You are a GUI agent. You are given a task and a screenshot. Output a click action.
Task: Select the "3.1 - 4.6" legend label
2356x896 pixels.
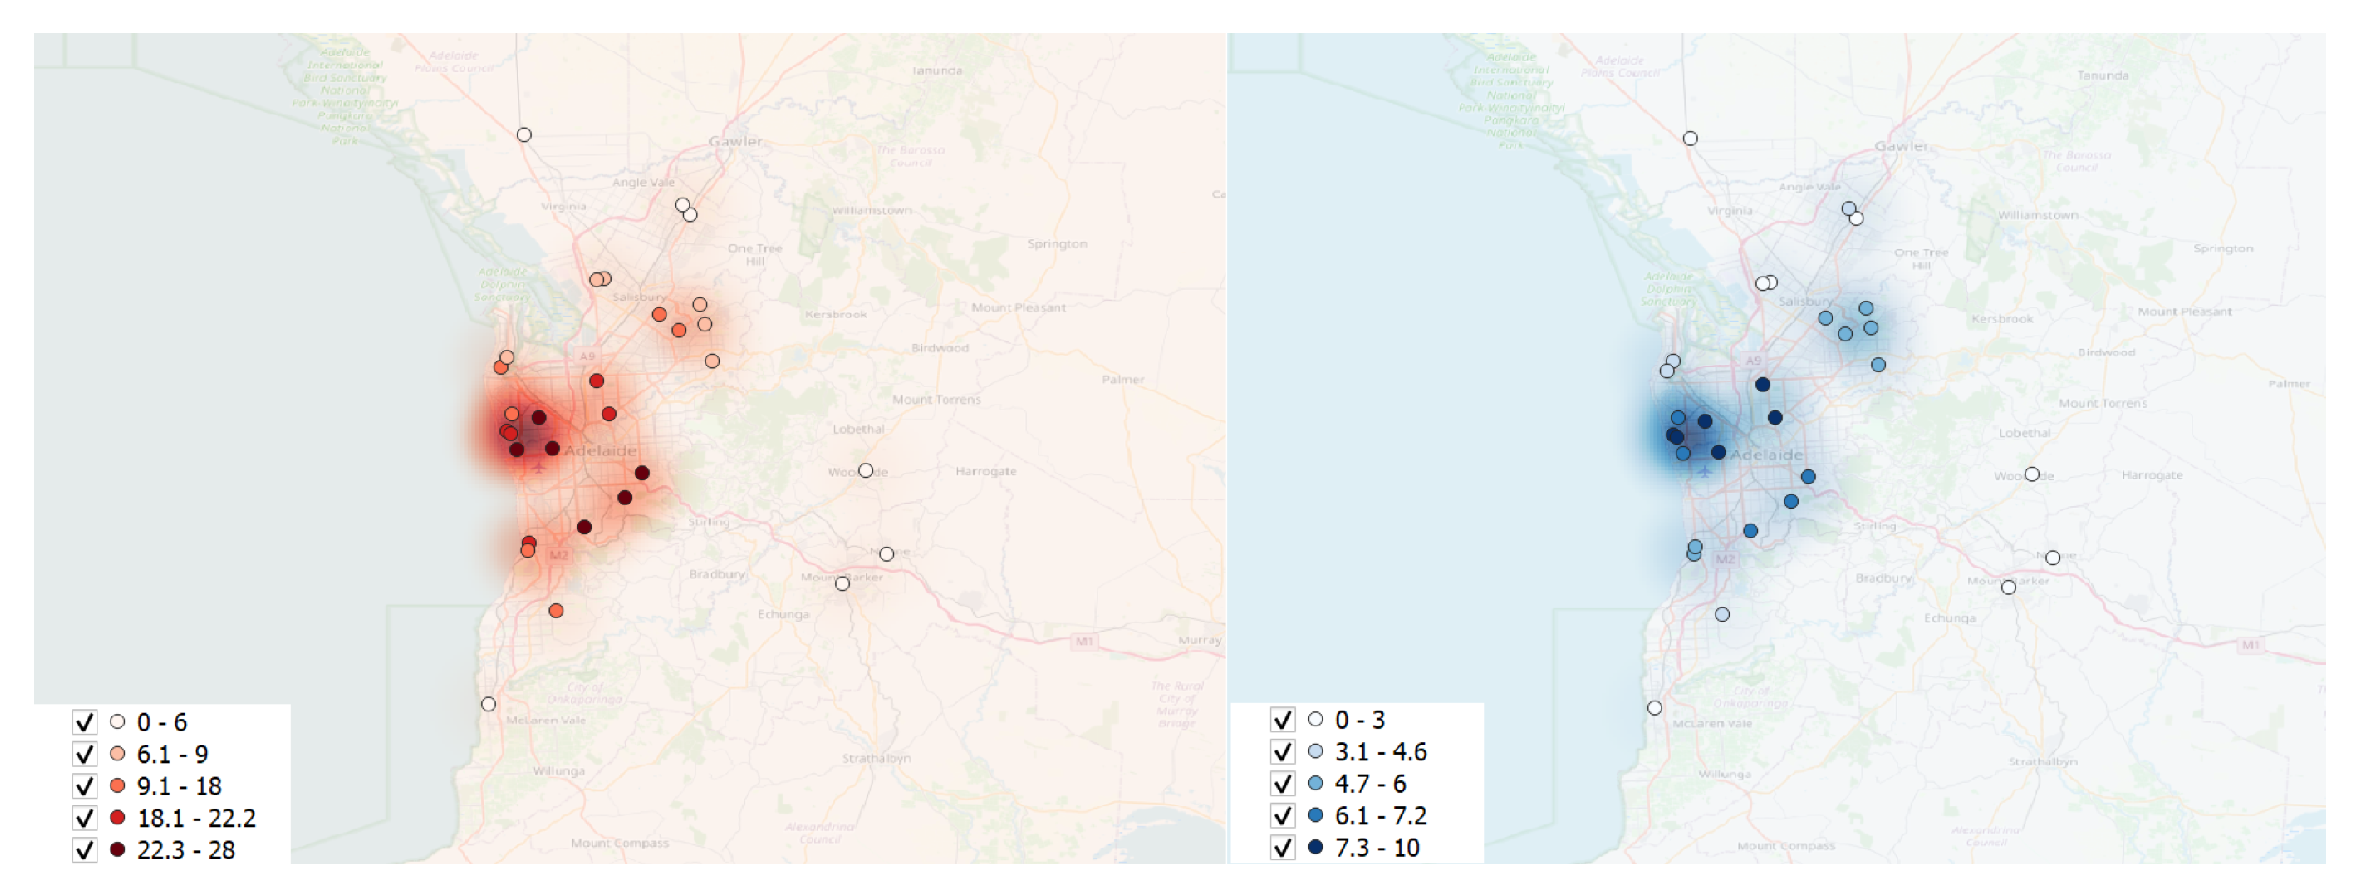pyautogui.click(x=1381, y=752)
